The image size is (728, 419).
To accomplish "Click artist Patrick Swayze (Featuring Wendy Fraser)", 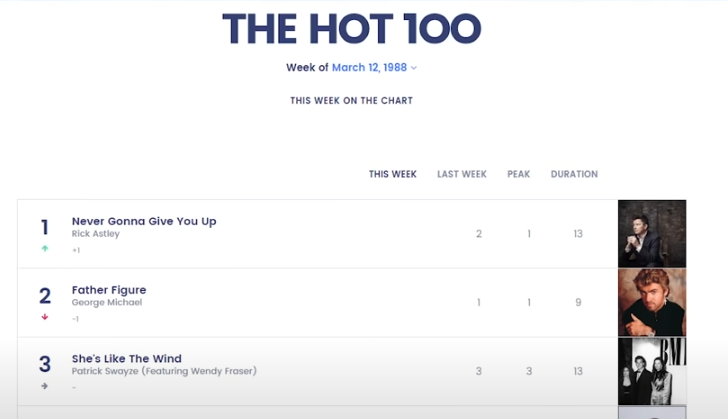I will click(164, 371).
